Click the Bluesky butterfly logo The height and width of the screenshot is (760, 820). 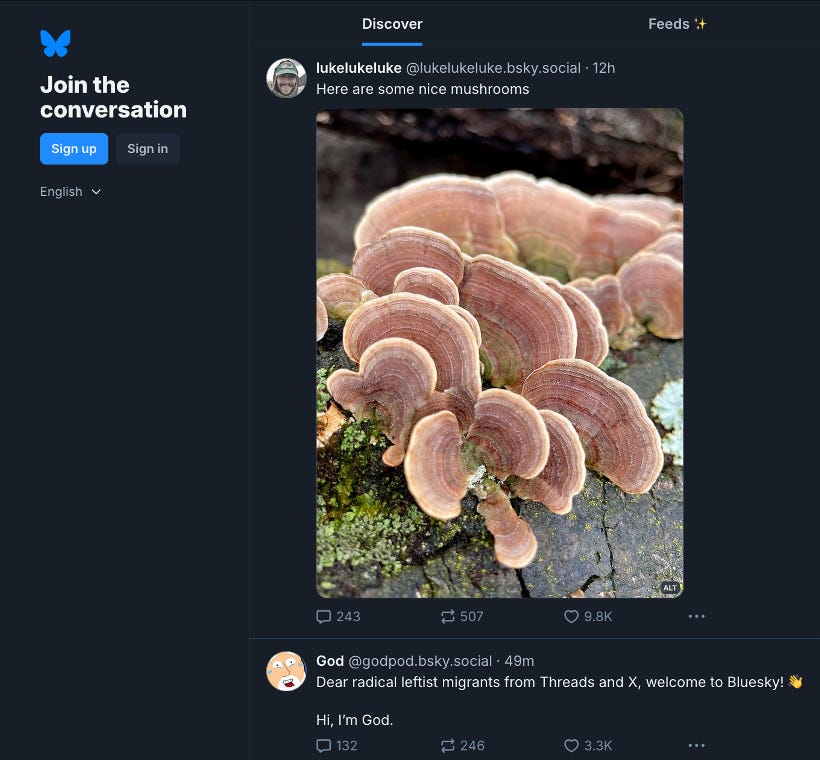(55, 43)
